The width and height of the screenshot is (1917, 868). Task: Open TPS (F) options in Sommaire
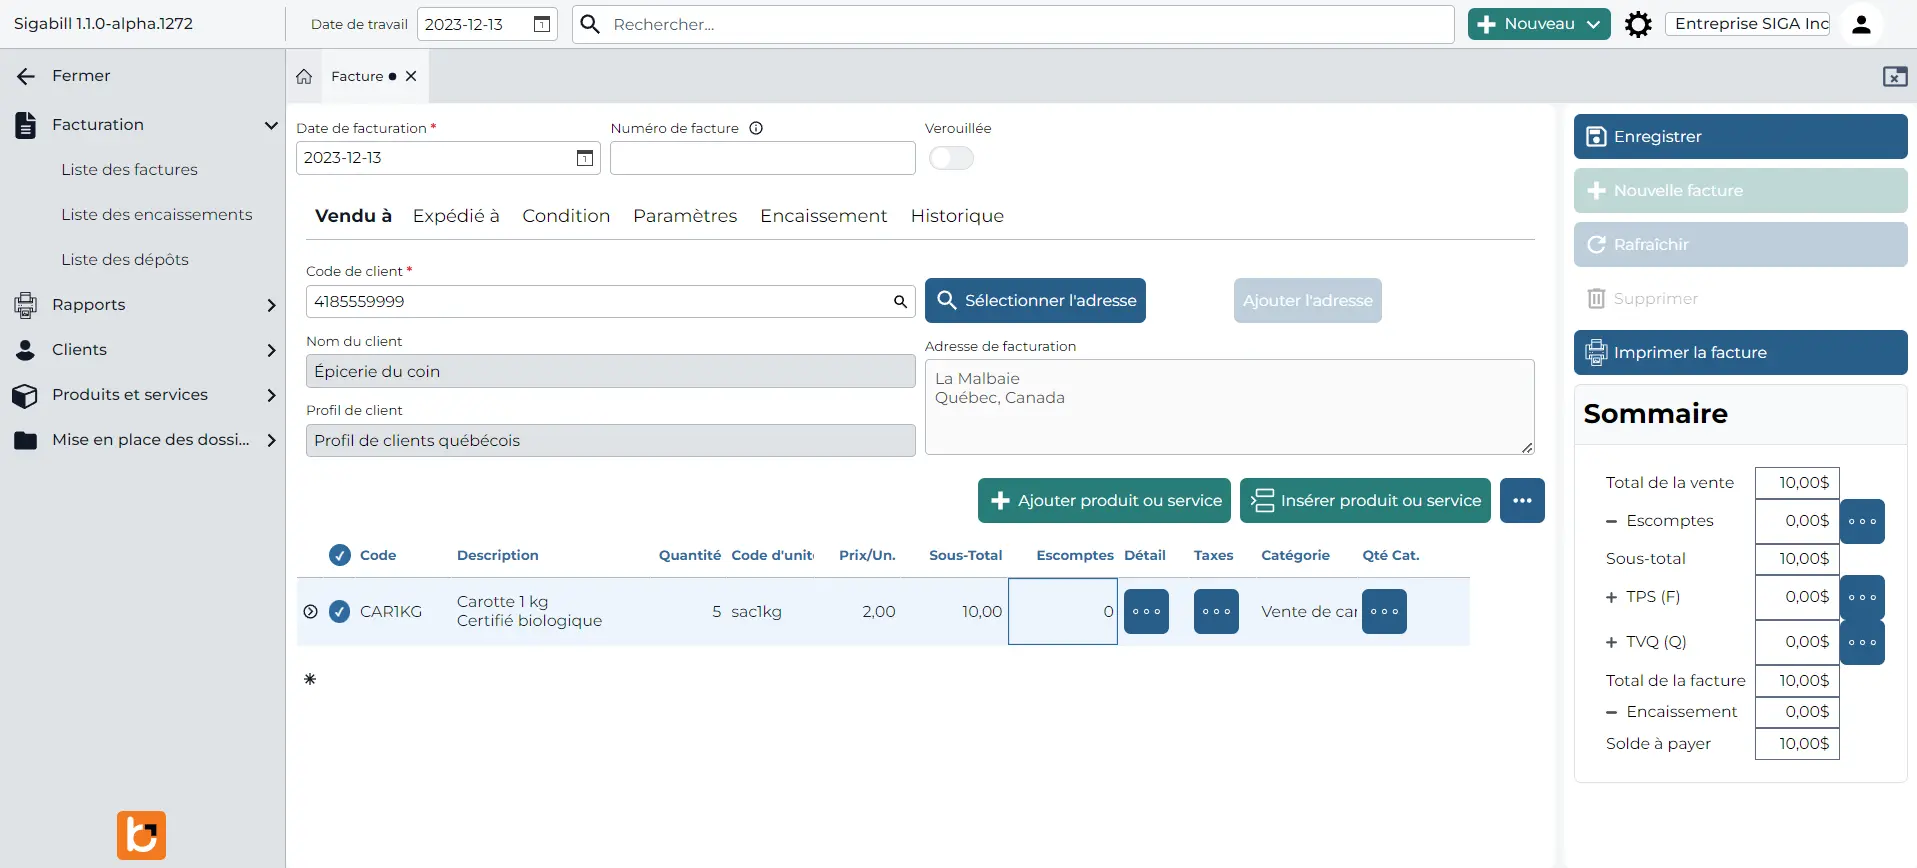coord(1862,597)
